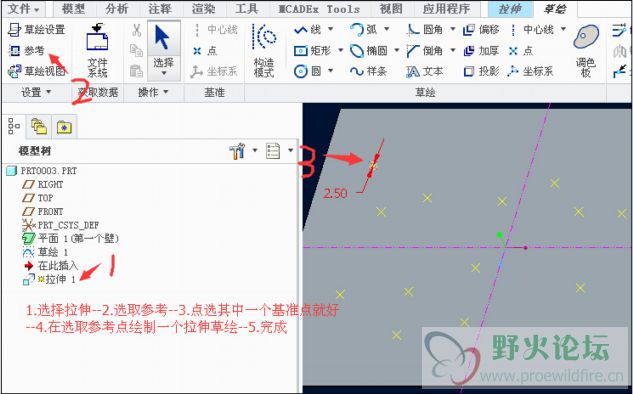
Task: Click datum 坐标系 in 基准 group
Action: (x=214, y=71)
